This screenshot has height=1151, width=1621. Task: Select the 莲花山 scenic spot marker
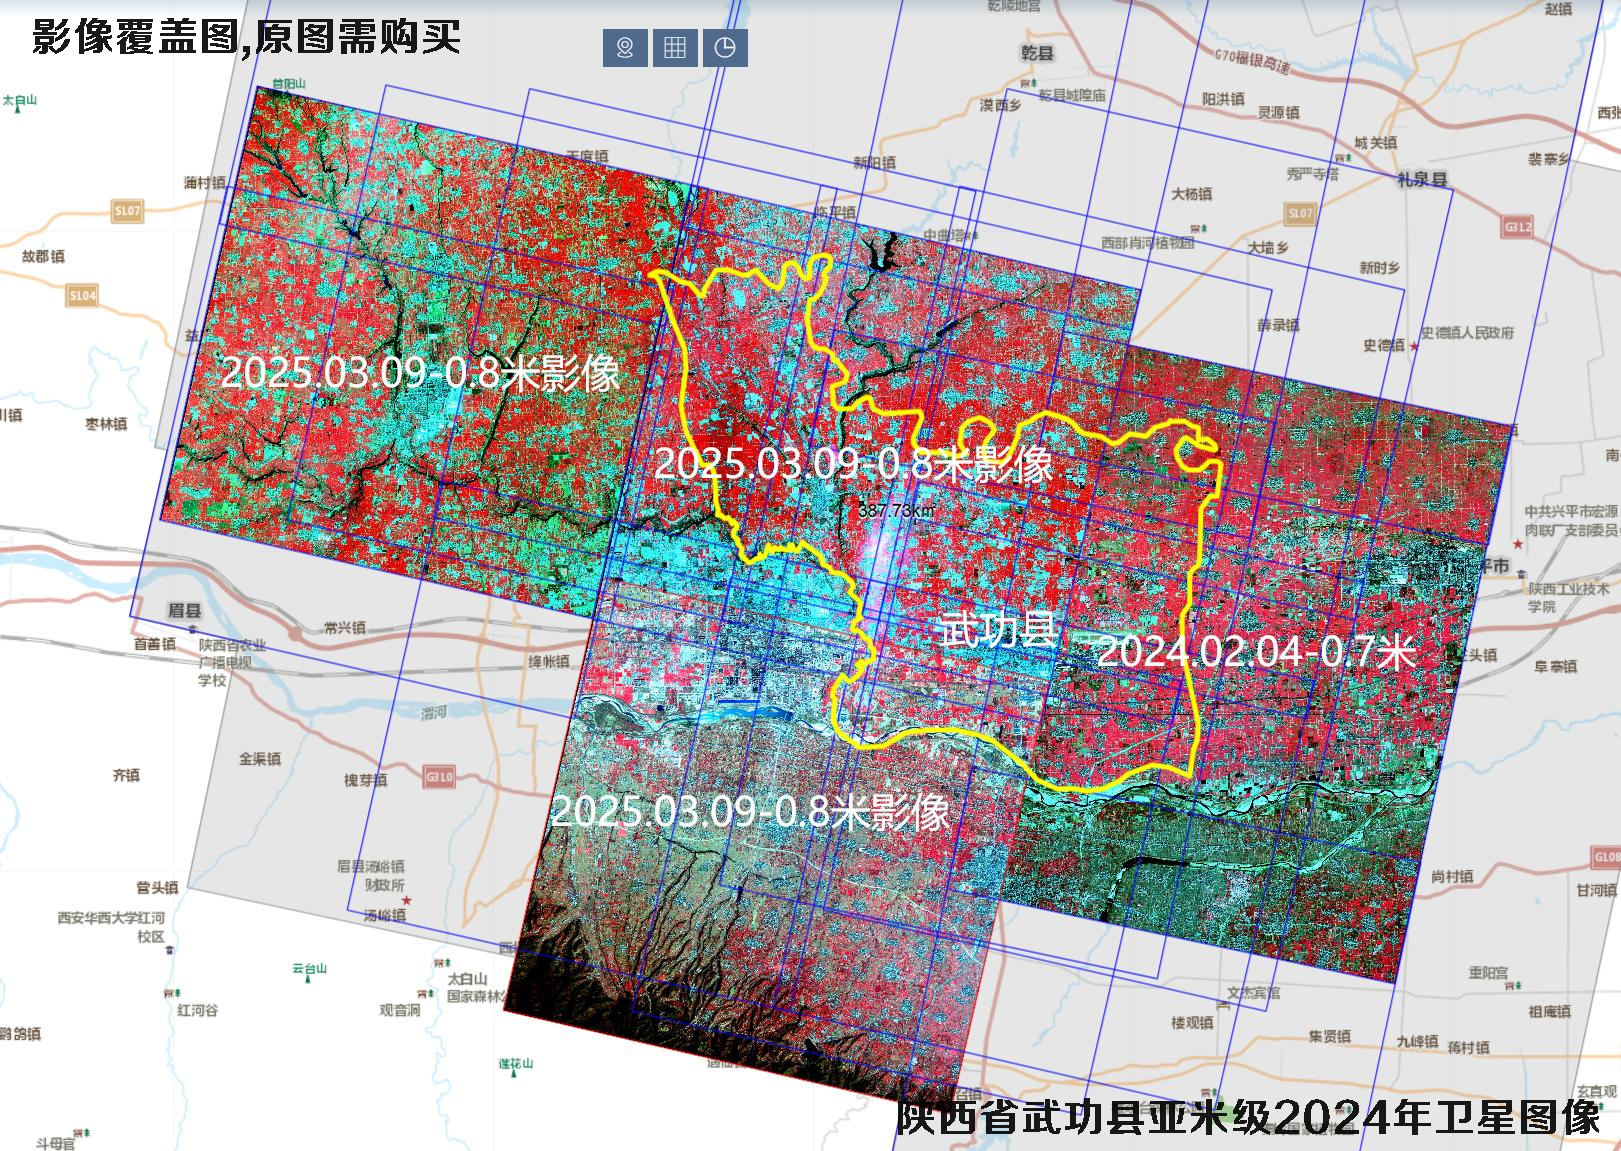pyautogui.click(x=515, y=1064)
